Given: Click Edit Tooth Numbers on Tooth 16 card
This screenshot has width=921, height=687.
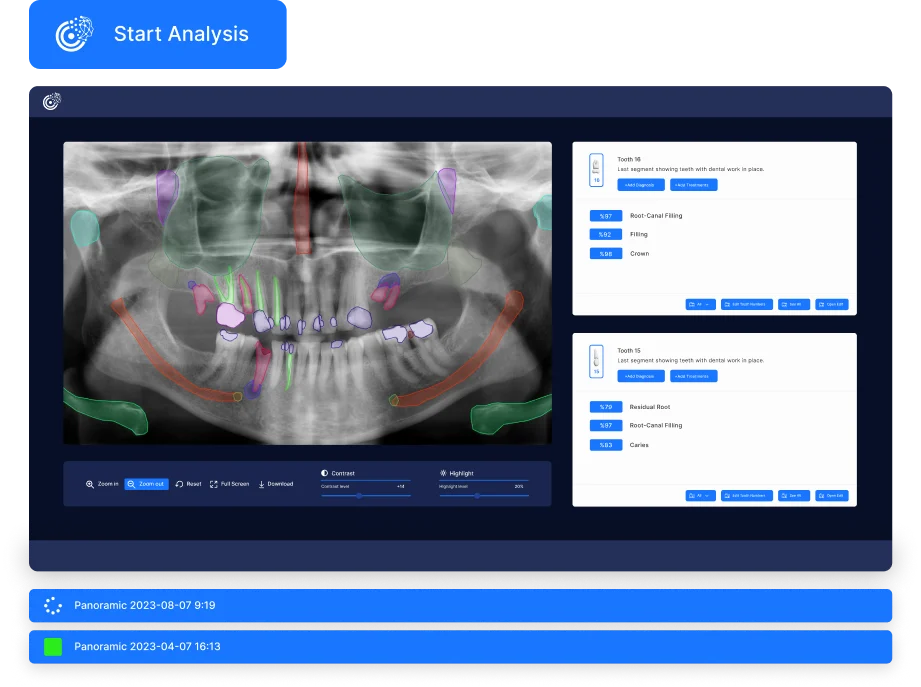Looking at the screenshot, I should click(x=747, y=304).
